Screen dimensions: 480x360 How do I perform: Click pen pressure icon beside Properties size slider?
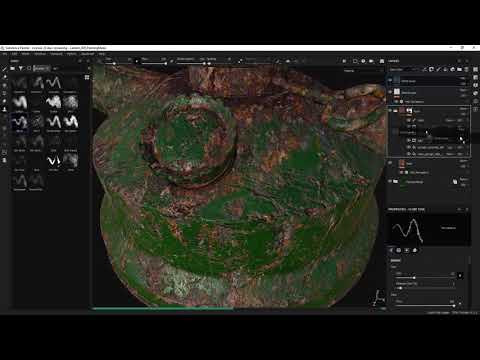460,275
